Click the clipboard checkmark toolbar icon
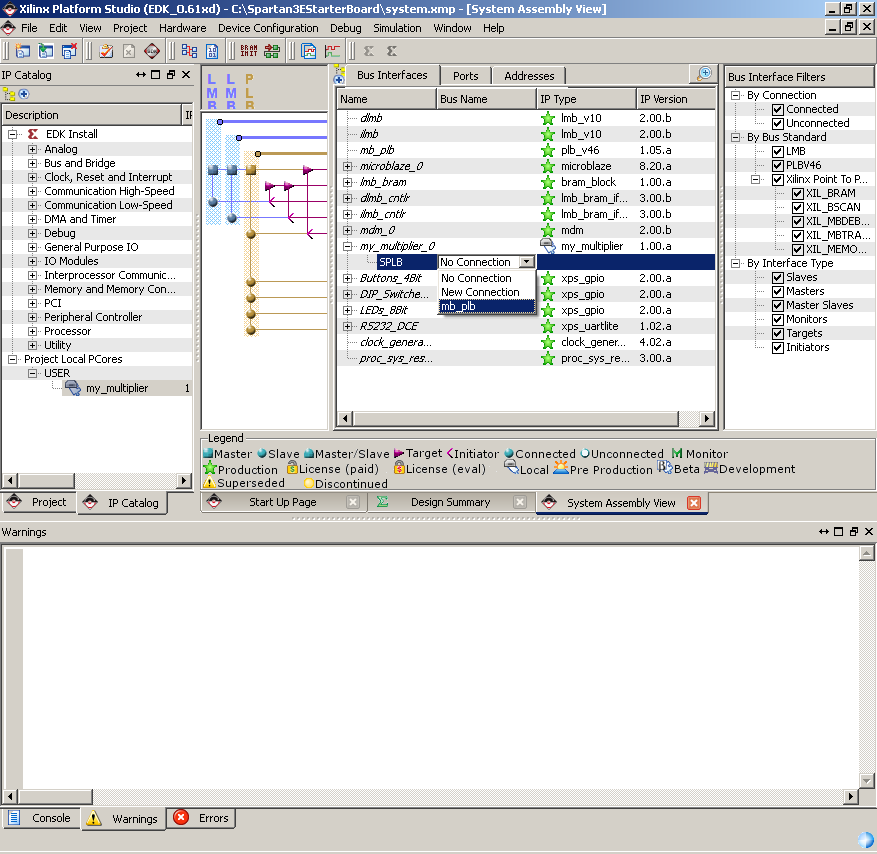This screenshot has width=877, height=854. tap(106, 51)
